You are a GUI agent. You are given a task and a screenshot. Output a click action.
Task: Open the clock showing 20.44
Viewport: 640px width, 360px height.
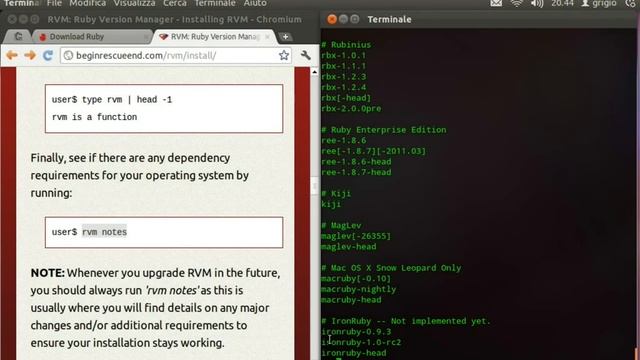coord(562,4)
